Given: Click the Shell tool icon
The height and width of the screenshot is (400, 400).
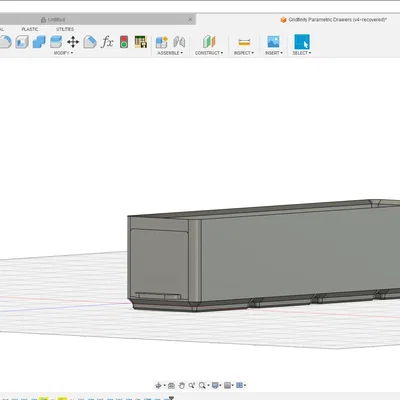Looking at the screenshot, I should (22, 42).
